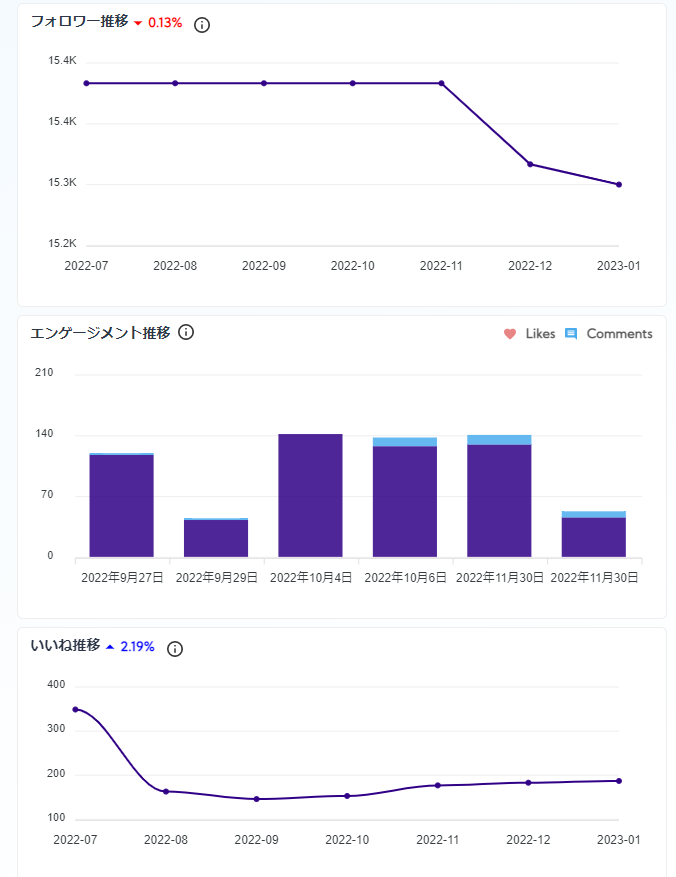Click the 2.19% likes change label
The image size is (676, 877).
click(x=138, y=647)
